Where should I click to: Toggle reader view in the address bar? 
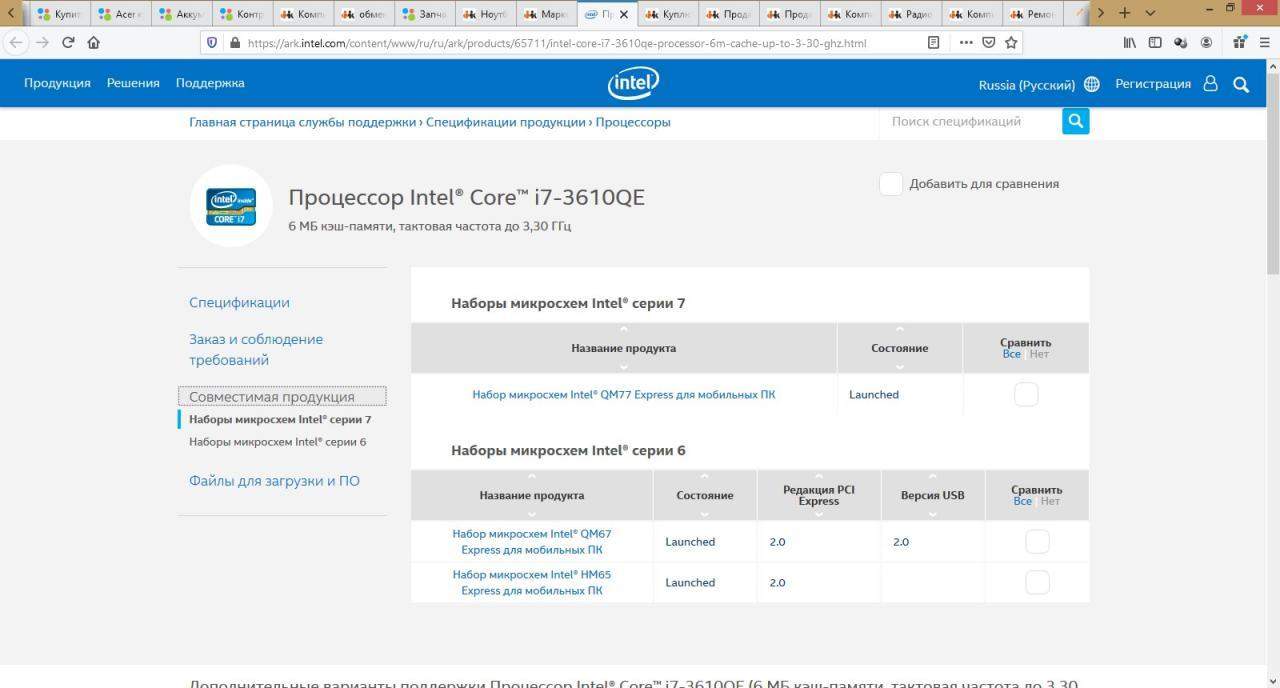click(934, 43)
